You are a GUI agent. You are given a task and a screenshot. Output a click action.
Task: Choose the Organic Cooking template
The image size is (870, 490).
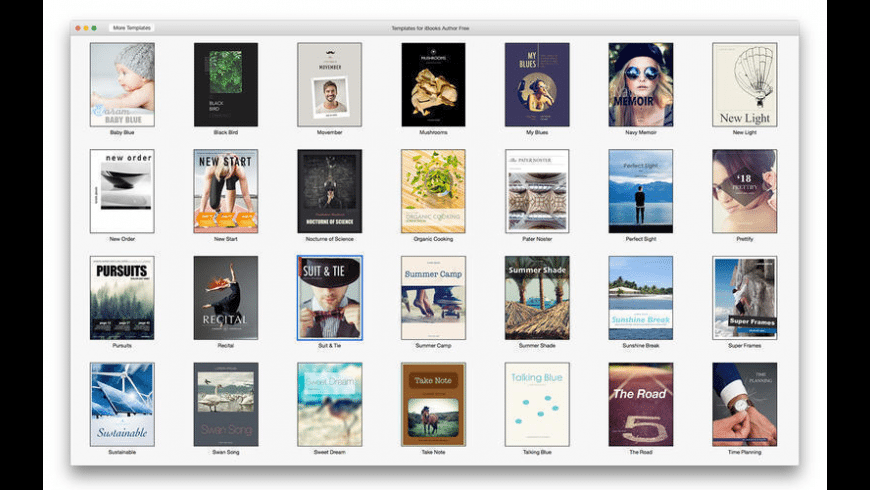pyautogui.click(x=433, y=191)
